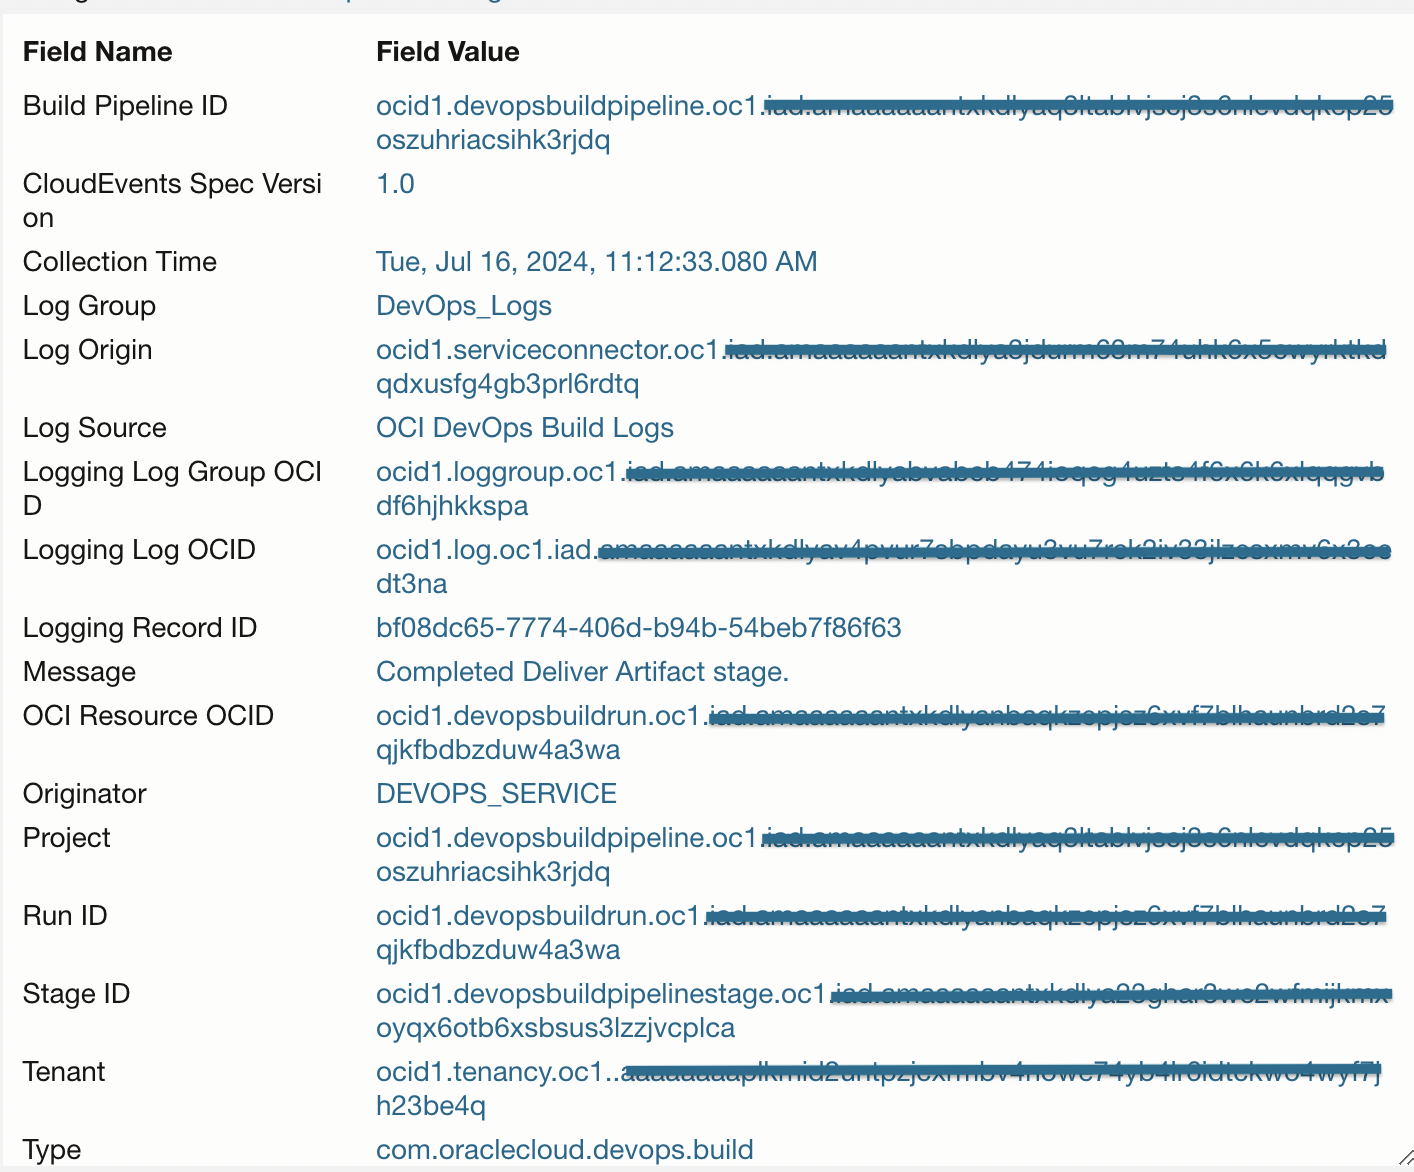This screenshot has height=1172, width=1414.
Task: Click the Stage ID devopsbuildpipelinestage link
Action: pyautogui.click(x=600, y=994)
